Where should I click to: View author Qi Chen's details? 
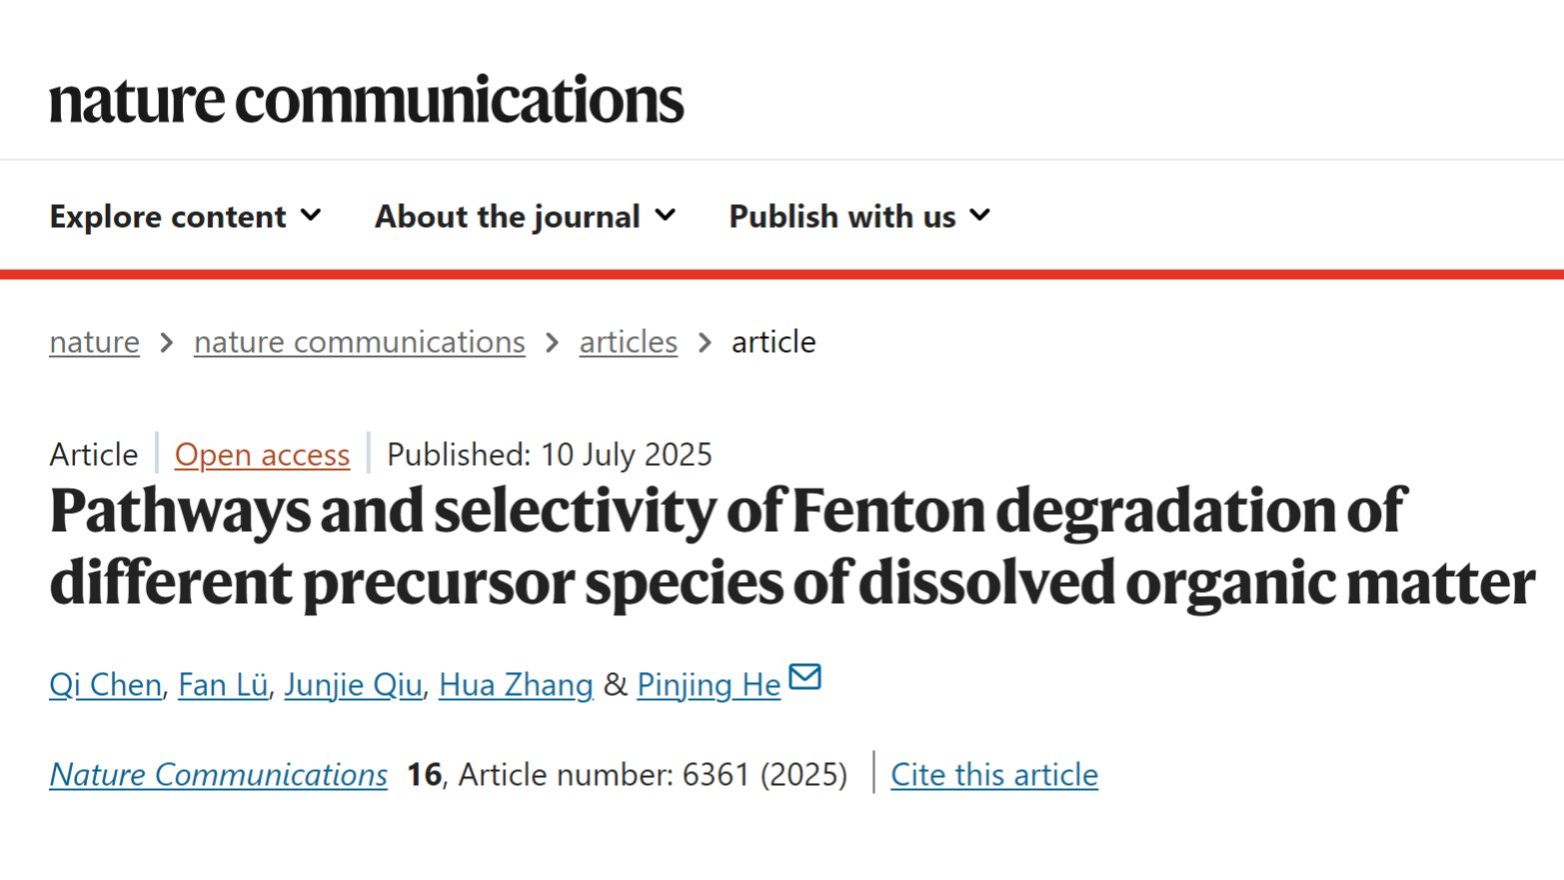(105, 685)
